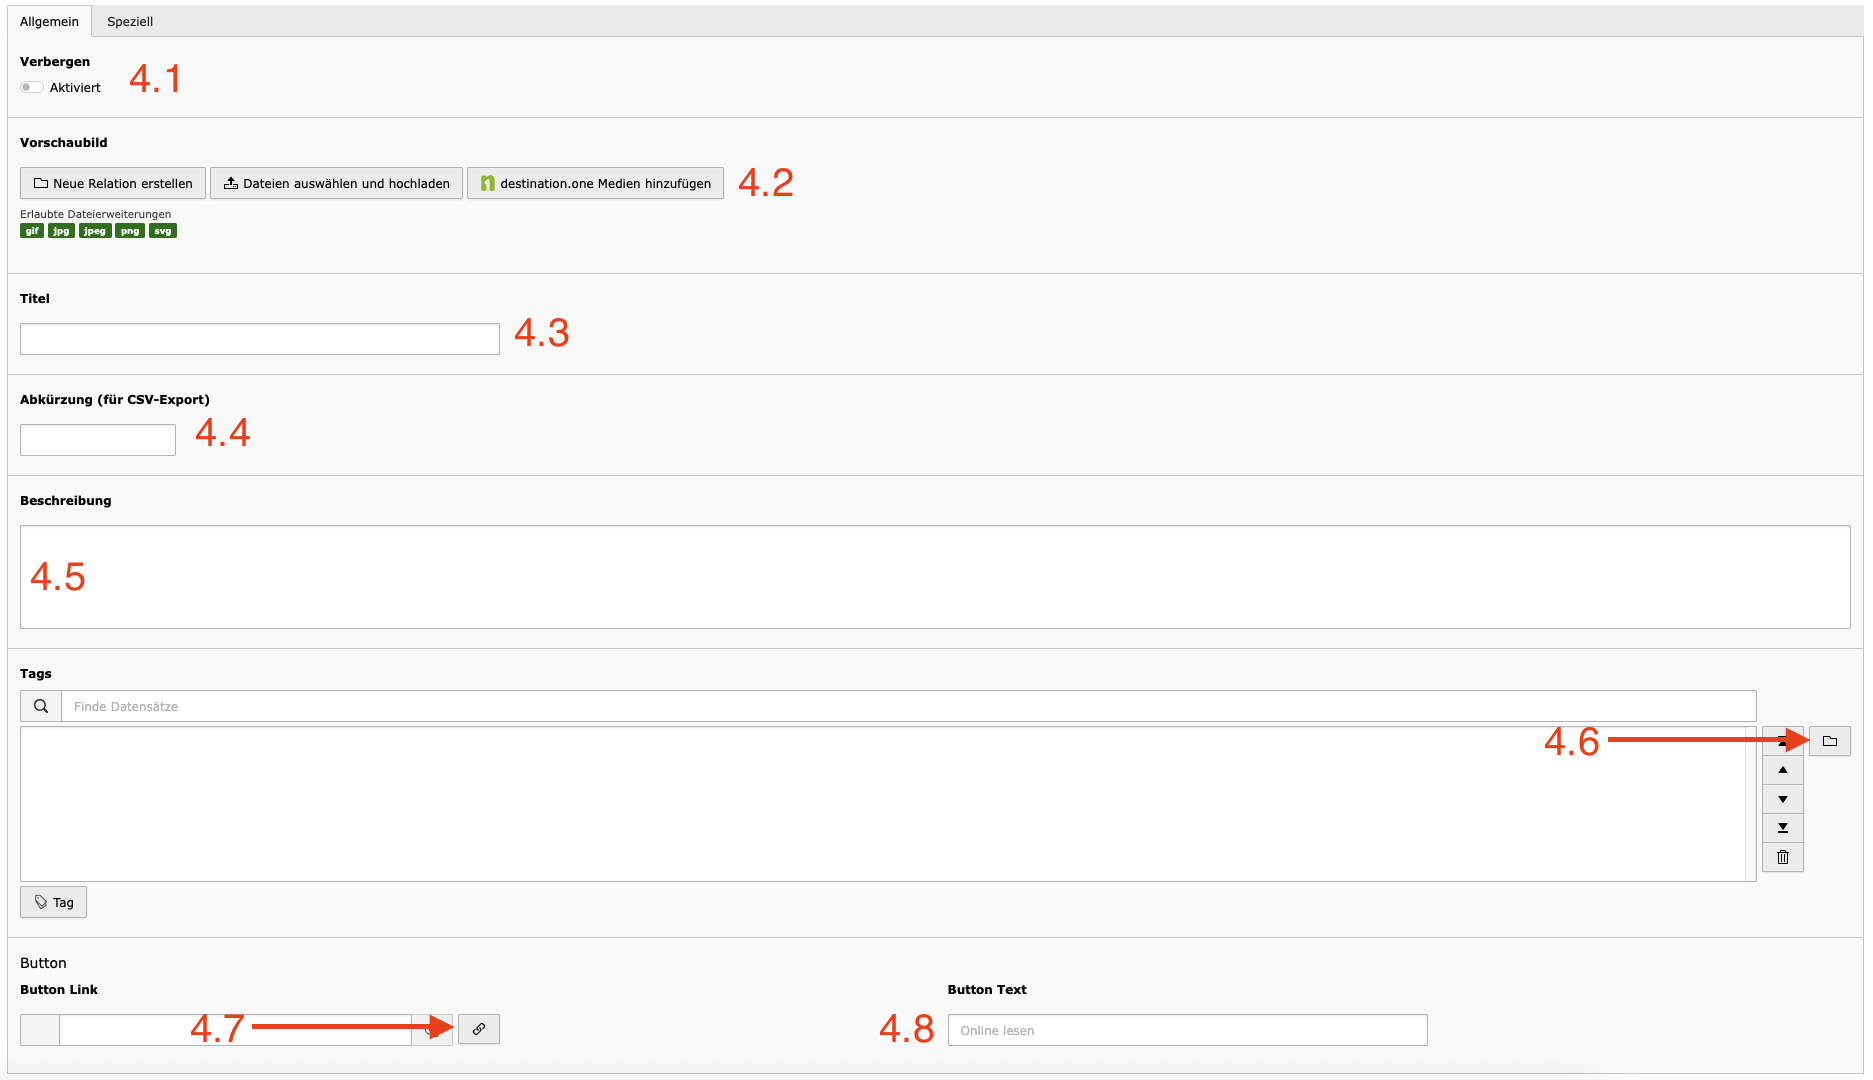Image resolution: width=1873 pixels, height=1080 pixels.
Task: Click the jpeg file extension badge
Action: [x=95, y=231]
